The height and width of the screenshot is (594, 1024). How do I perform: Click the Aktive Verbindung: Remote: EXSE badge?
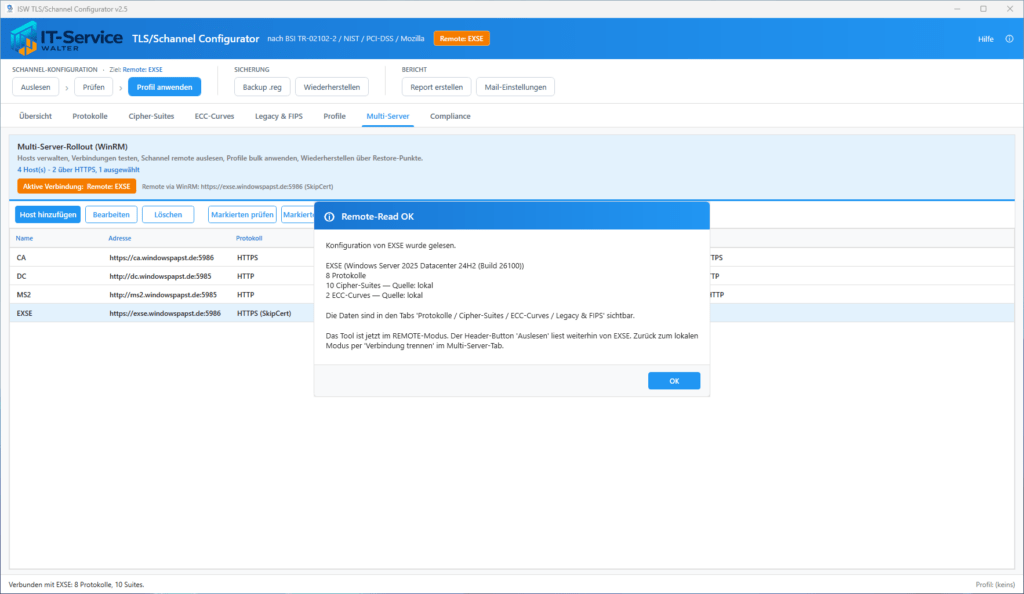click(x=76, y=187)
